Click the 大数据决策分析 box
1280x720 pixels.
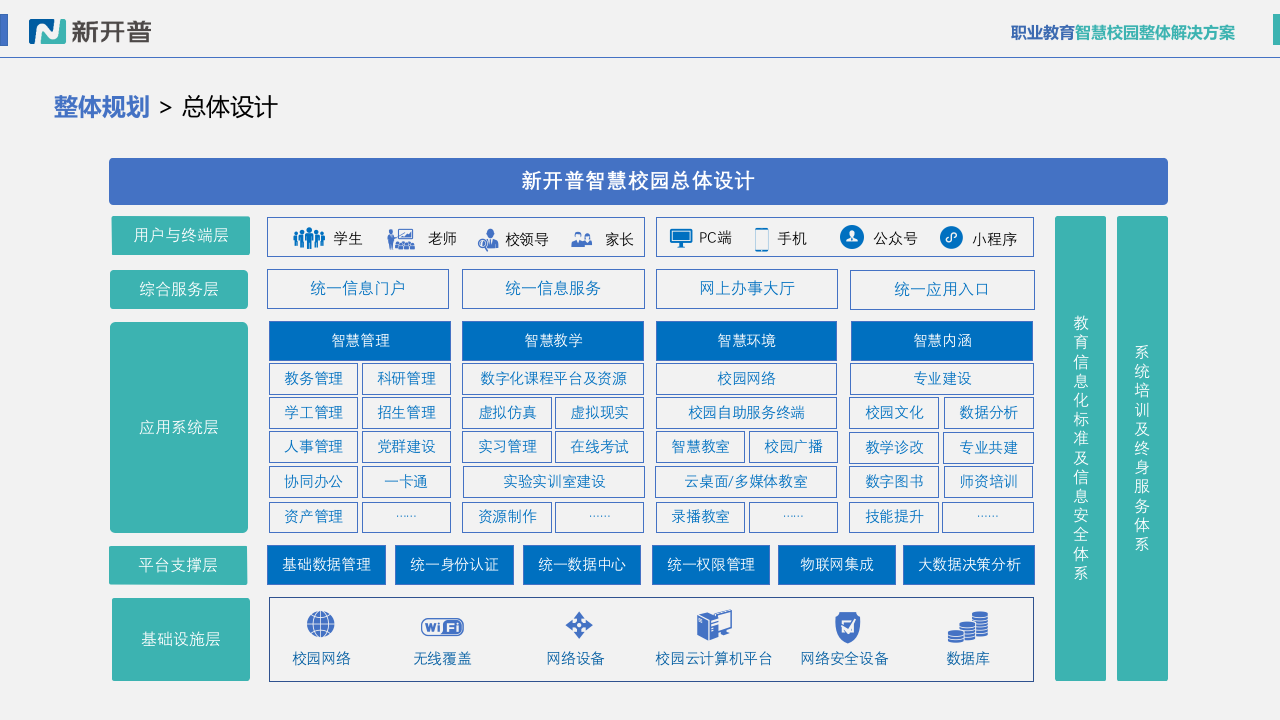[968, 564]
